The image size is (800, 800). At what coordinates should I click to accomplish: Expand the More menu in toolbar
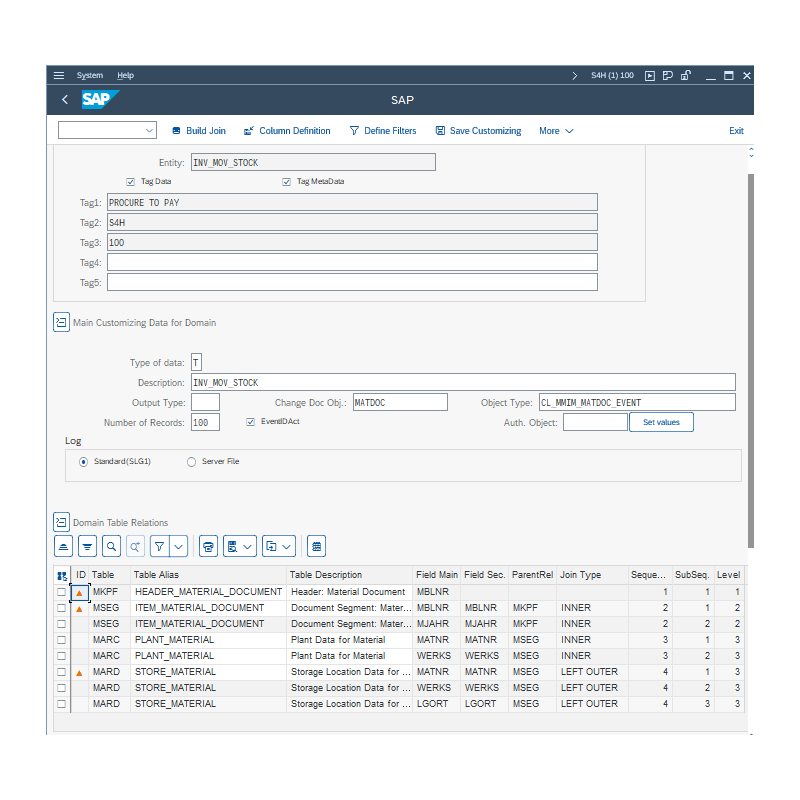point(556,131)
